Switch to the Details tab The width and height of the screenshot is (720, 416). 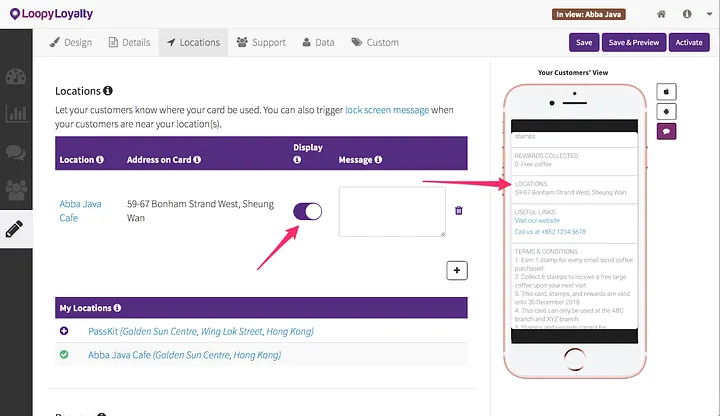click(x=129, y=42)
